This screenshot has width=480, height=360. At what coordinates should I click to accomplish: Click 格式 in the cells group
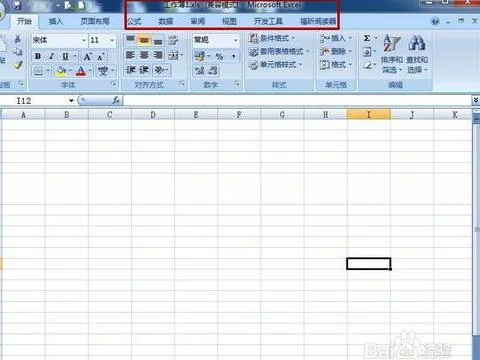336,64
